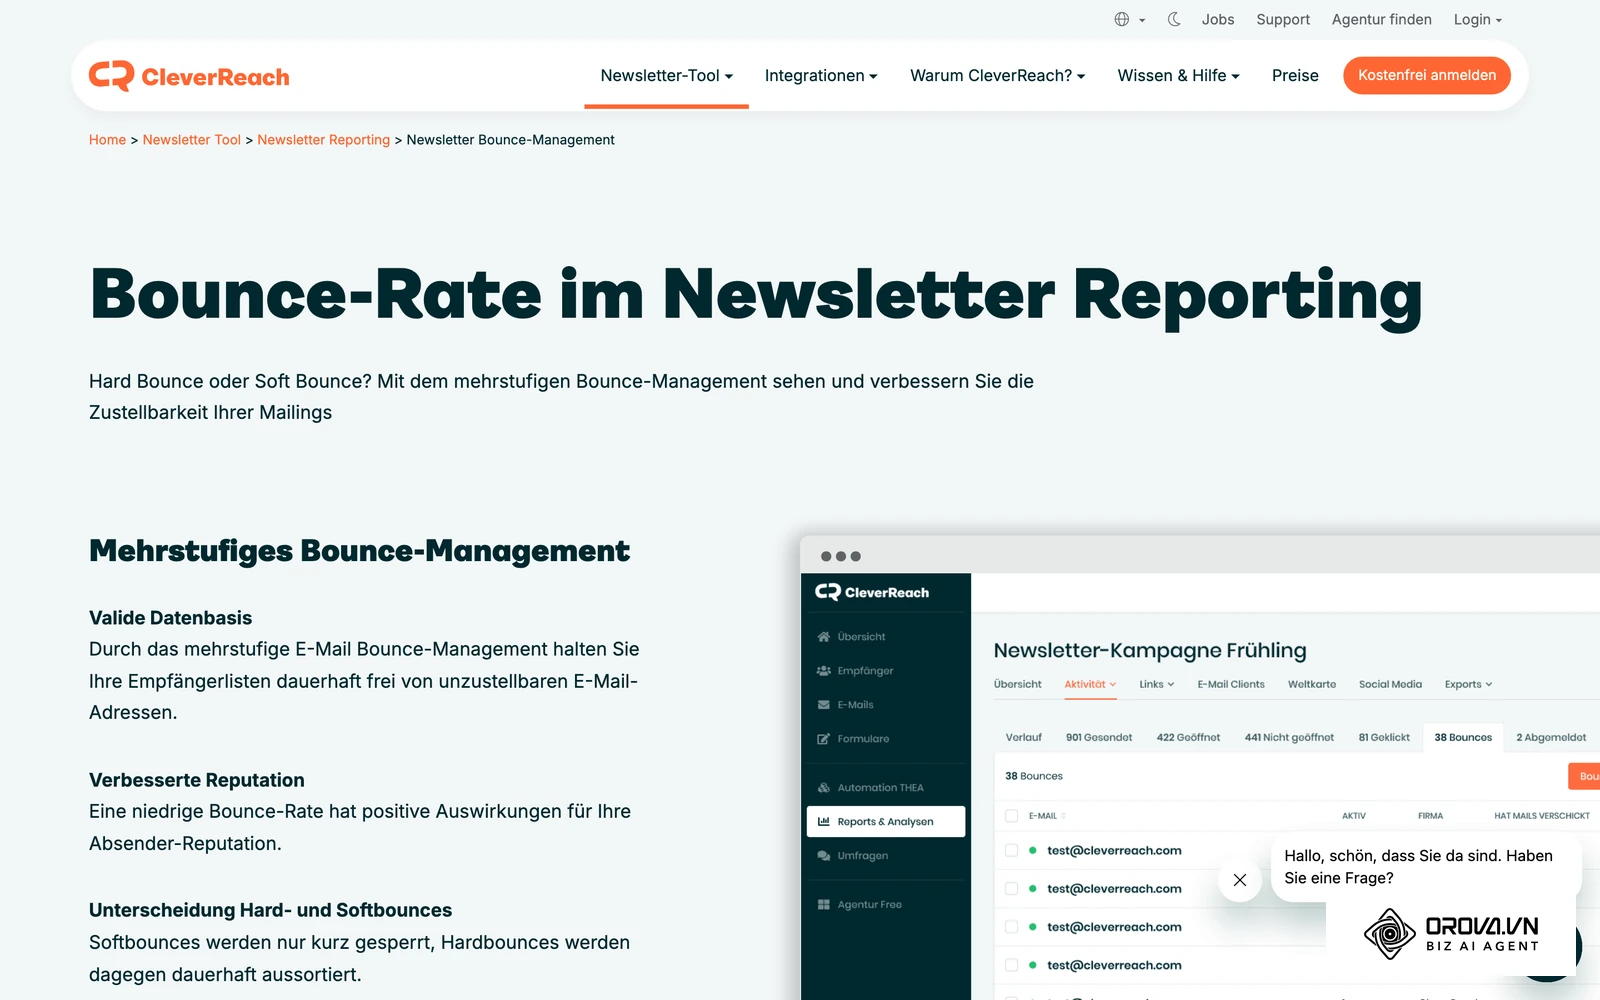Viewport: 1600px width, 1000px height.
Task: Switch to Social Media tab
Action: tap(1390, 685)
